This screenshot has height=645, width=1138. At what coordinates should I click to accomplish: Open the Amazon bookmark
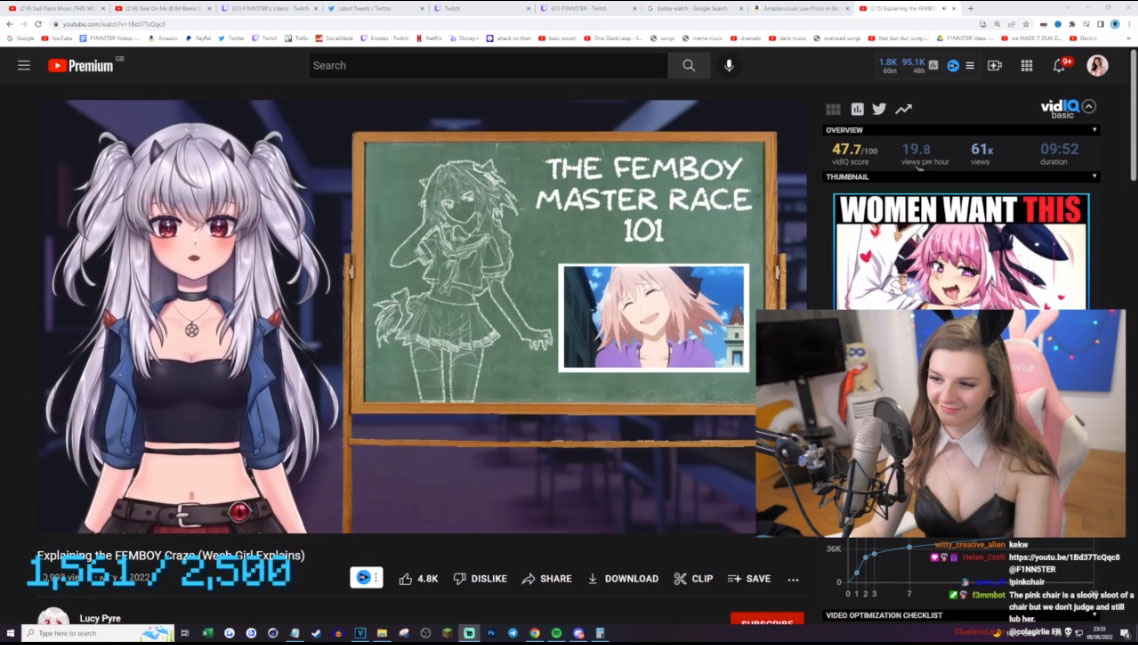point(164,38)
